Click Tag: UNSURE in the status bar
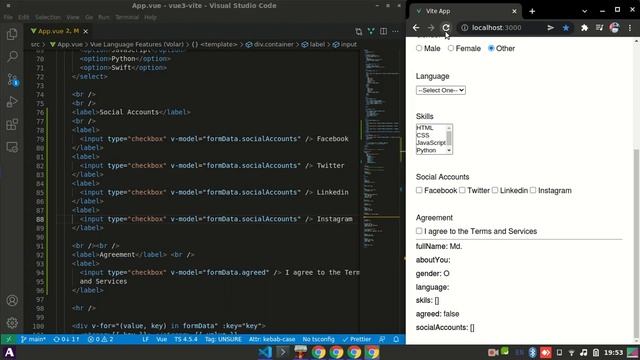This screenshot has width=640, height=360. click(x=223, y=339)
